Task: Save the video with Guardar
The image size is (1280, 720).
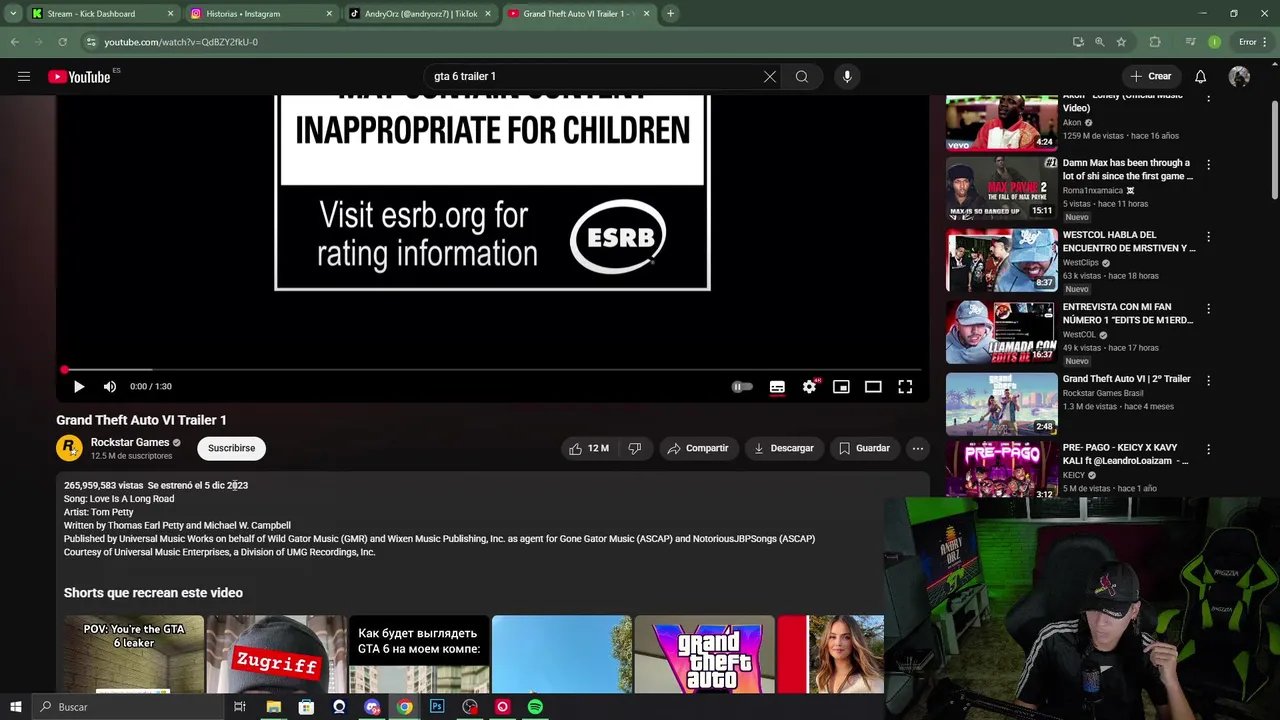Action: point(864,448)
